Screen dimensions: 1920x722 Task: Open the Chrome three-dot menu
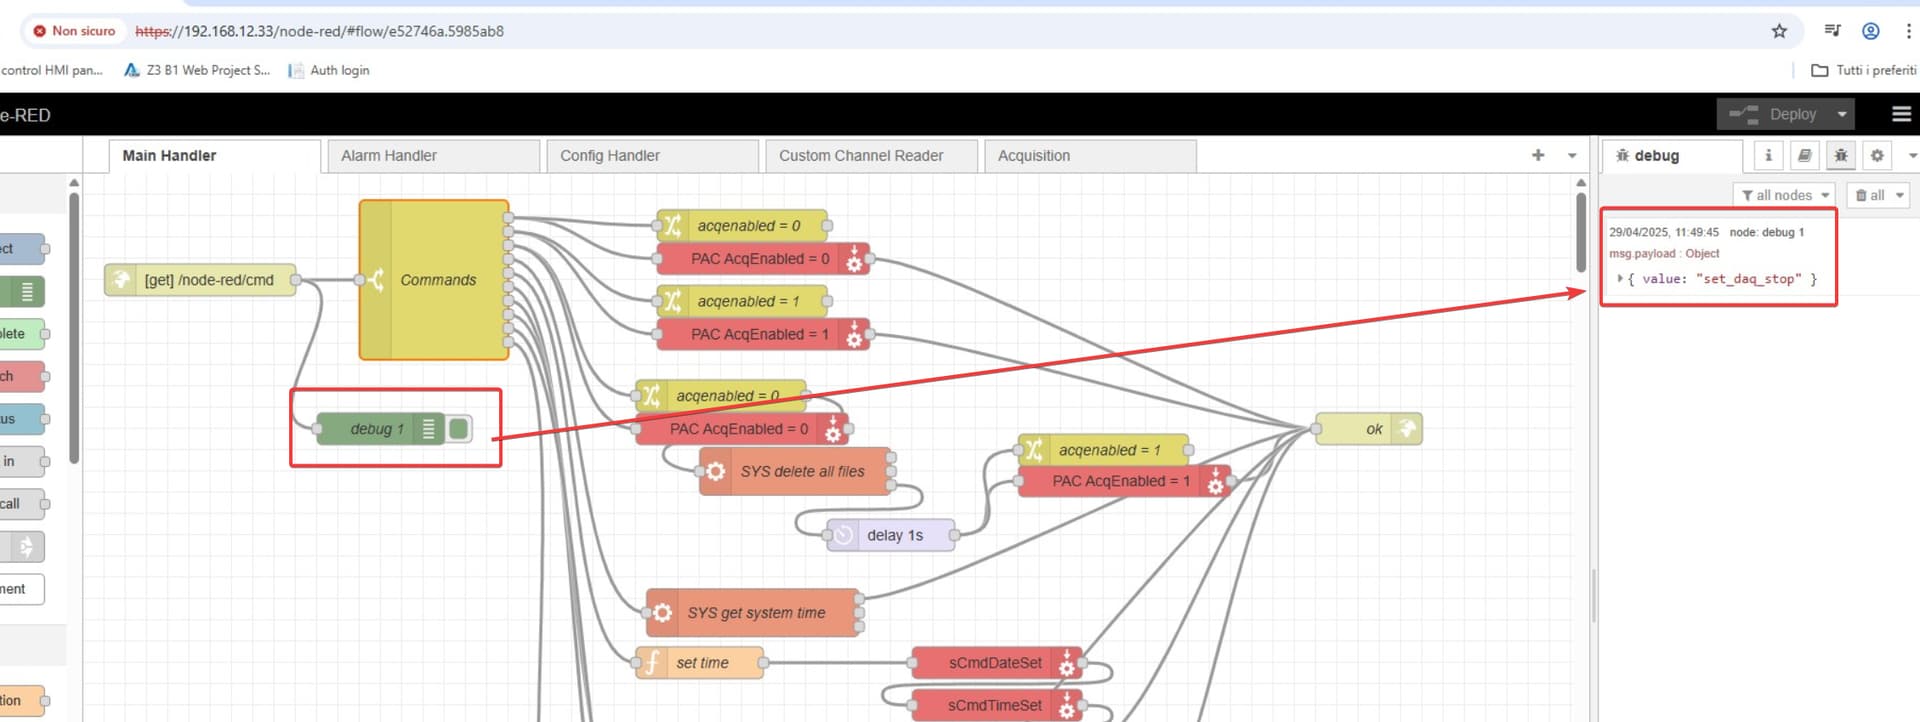pyautogui.click(x=1909, y=31)
